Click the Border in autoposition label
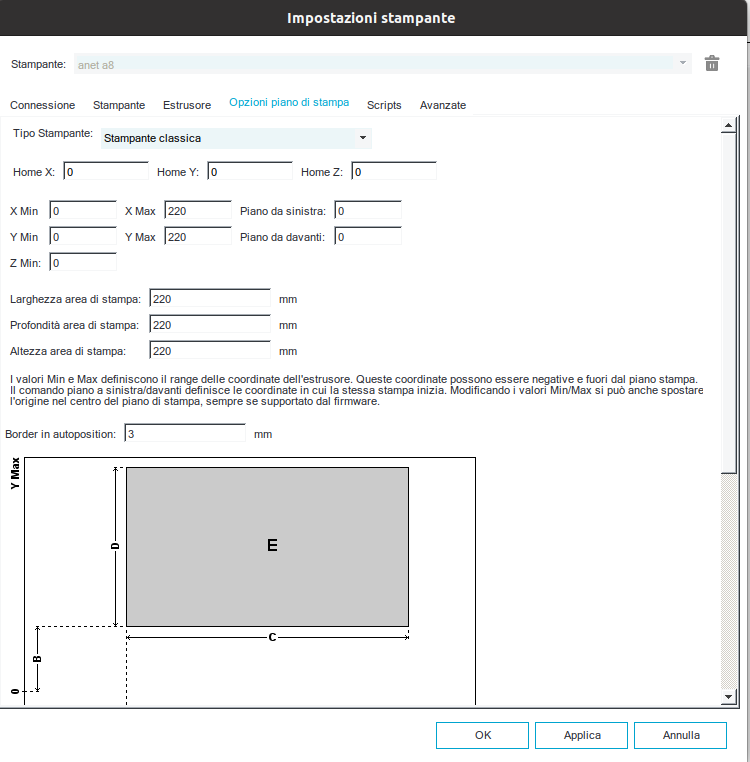 click(x=60, y=434)
